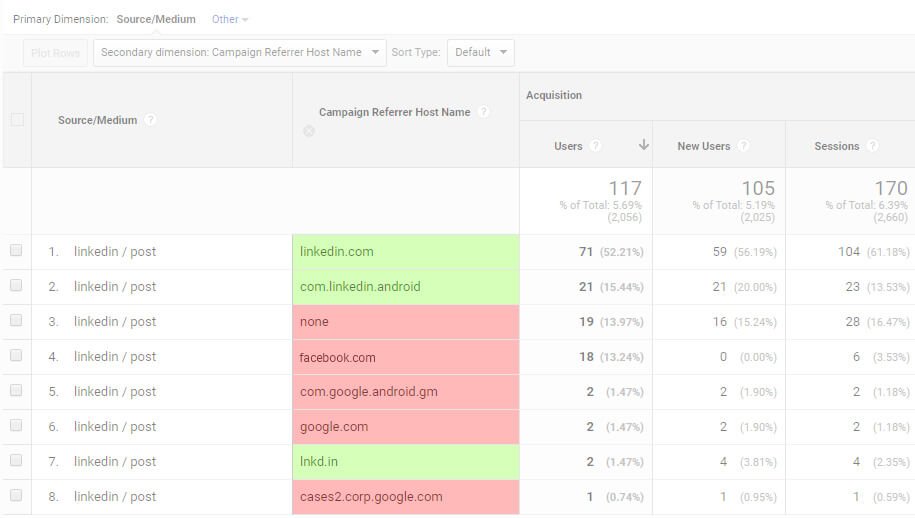This screenshot has height=518, width=915.
Task: Check row 7 lnkd.in checkbox
Action: click(x=16, y=460)
